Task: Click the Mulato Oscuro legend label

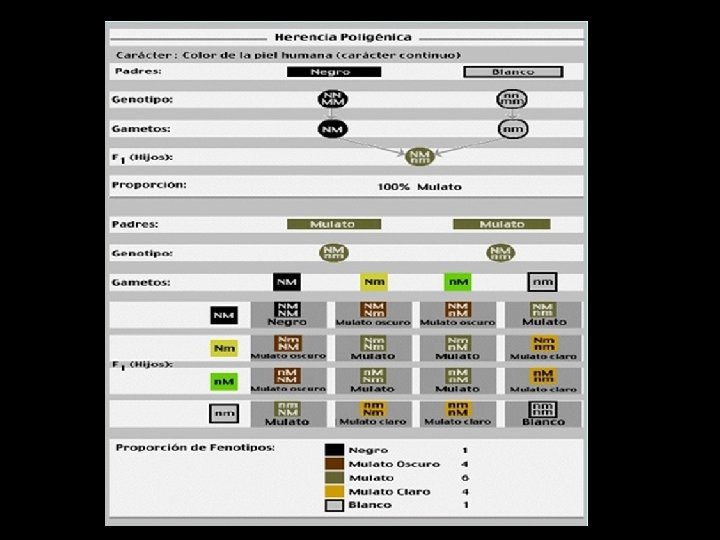Action: pyautogui.click(x=394, y=464)
